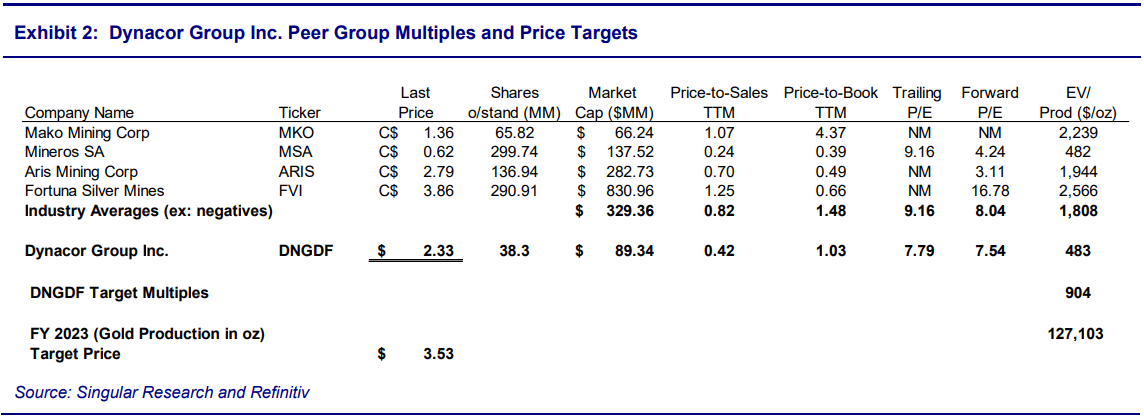Screen dimensions: 1144x418
Task: Select the DNGDF Target Multiples label
Action: click(120, 293)
